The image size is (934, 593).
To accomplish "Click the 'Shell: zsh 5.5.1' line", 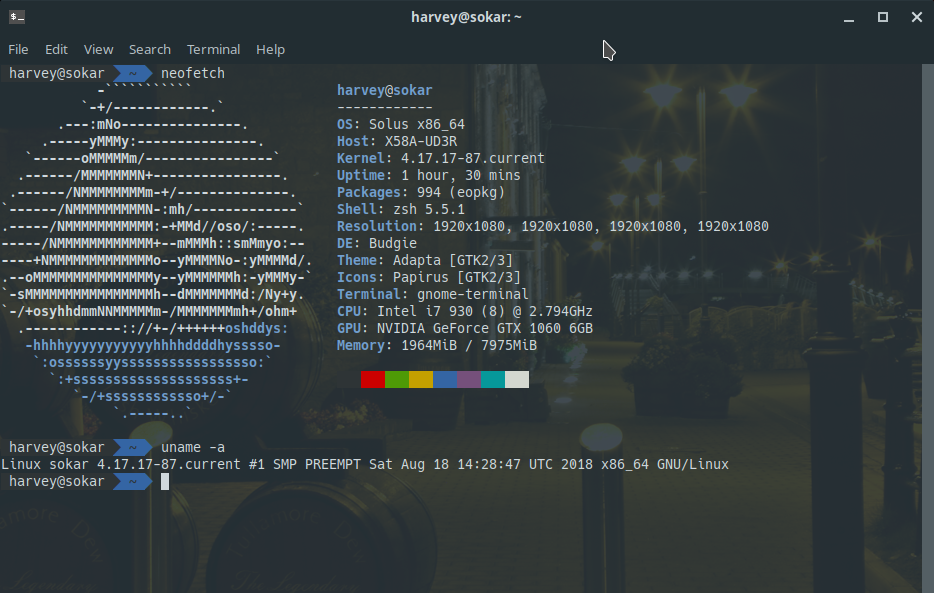I will (x=401, y=210).
